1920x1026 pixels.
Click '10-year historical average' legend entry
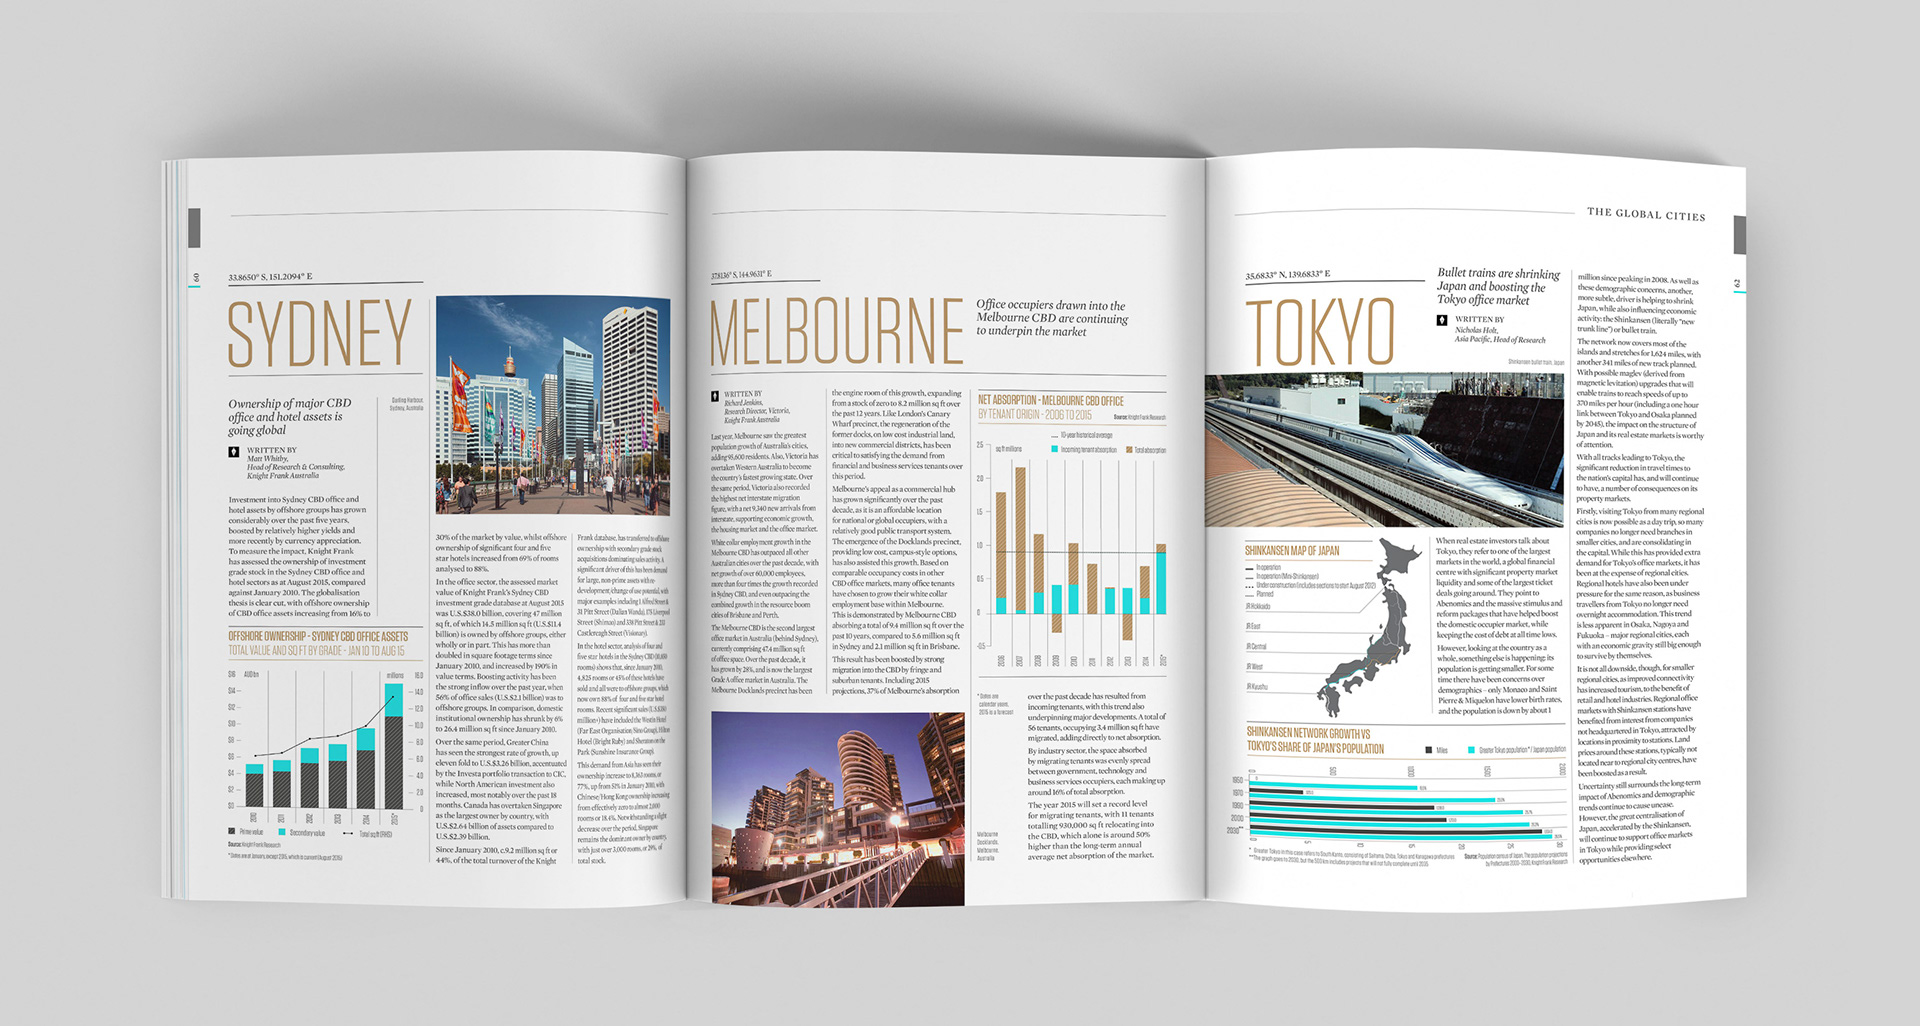(x=1081, y=435)
